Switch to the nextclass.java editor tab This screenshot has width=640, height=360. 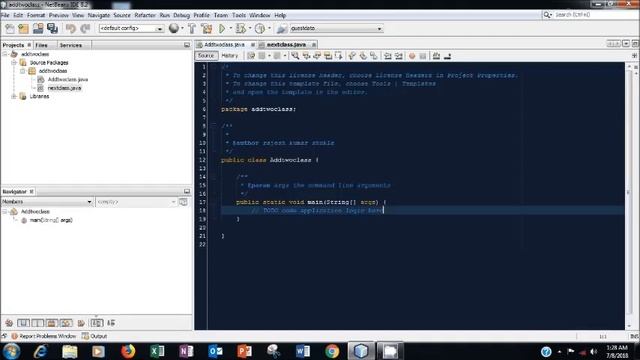coord(287,44)
